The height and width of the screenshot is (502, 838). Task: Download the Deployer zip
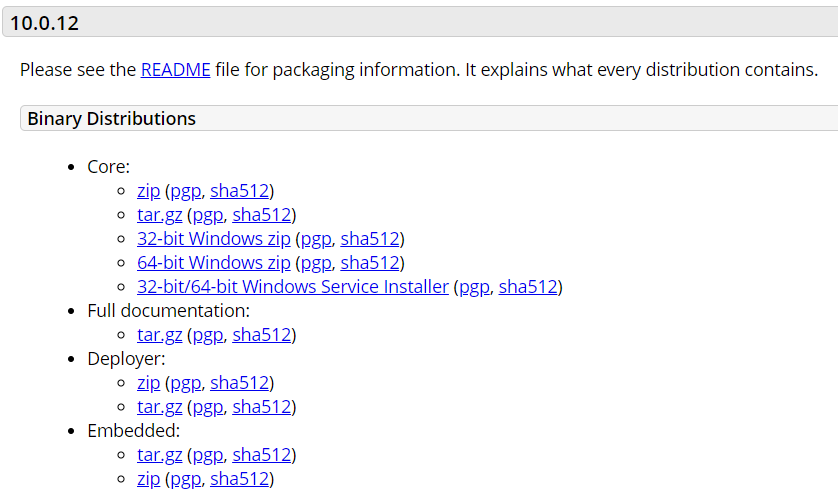point(148,383)
